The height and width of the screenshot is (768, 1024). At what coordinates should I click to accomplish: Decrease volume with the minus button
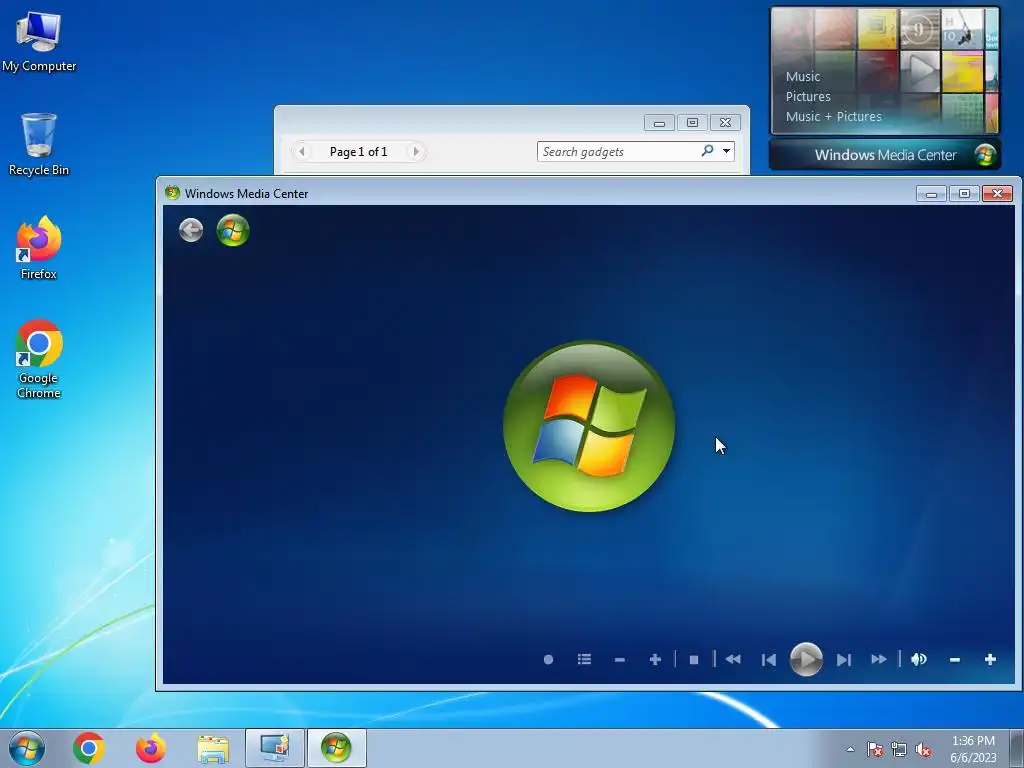pos(955,660)
